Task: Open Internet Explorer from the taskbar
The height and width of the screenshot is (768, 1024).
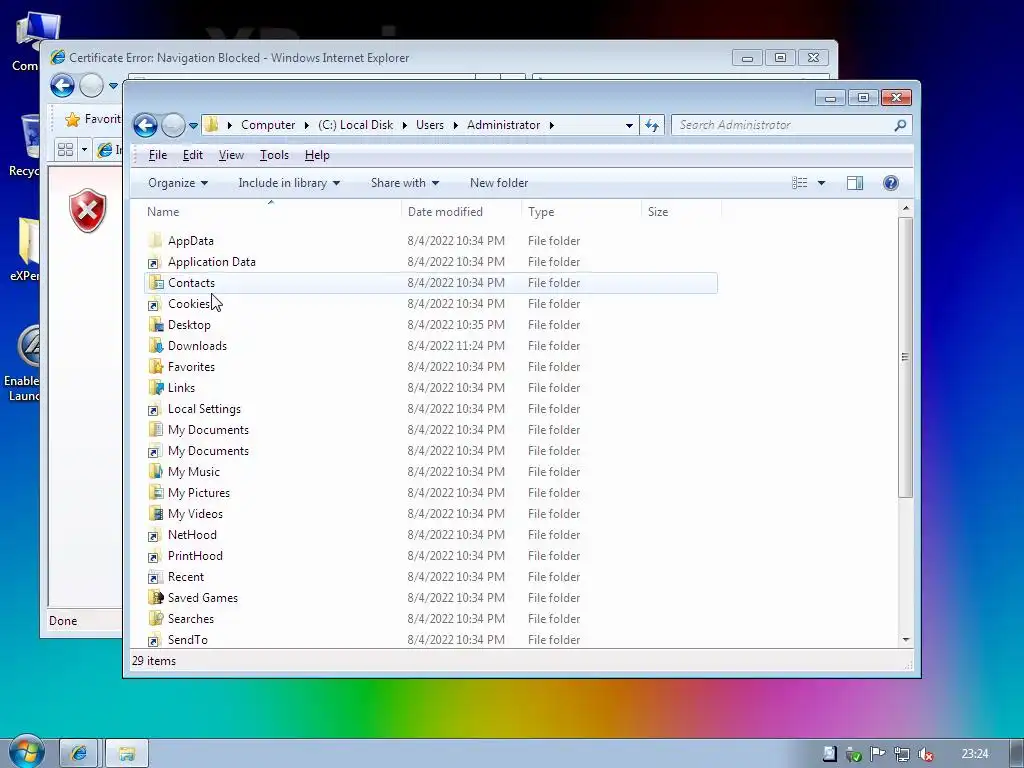Action: [79, 754]
